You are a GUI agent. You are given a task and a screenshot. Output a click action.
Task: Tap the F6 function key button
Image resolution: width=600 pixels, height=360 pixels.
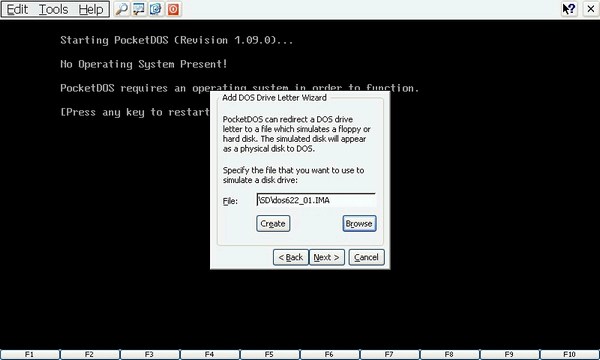[x=330, y=354]
